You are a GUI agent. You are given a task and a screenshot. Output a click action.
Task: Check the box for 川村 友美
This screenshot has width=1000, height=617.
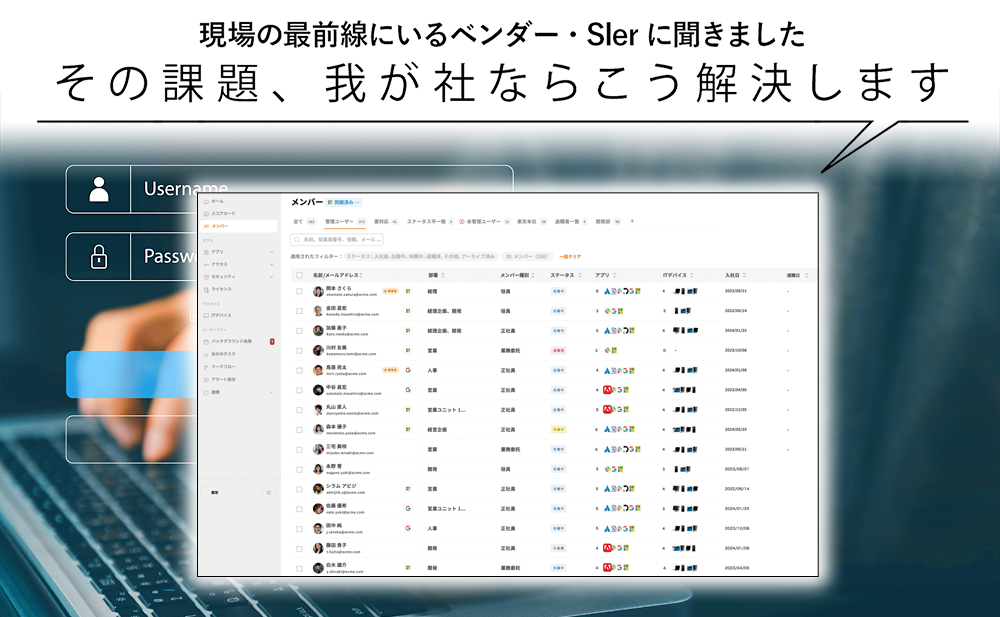299,350
